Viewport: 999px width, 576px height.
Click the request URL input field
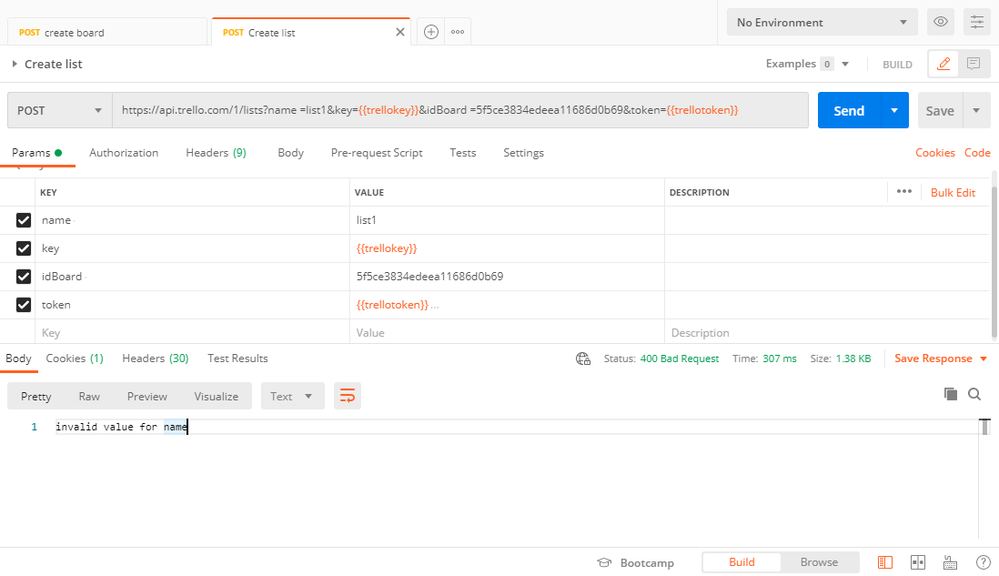coord(461,110)
